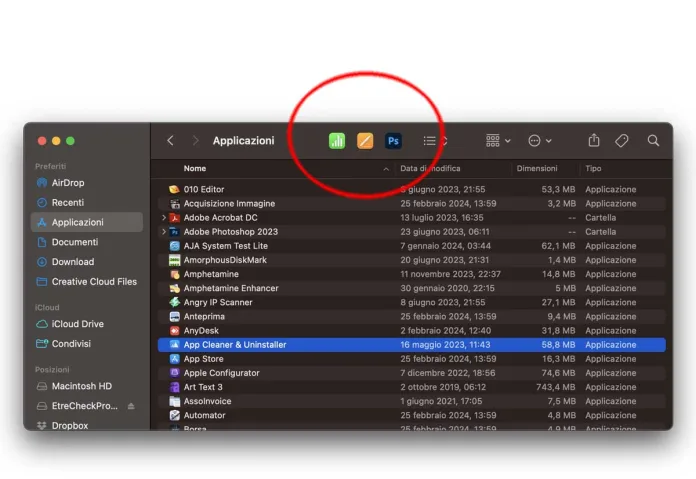
Task: Click the size value 58,8 MB
Action: [x=558, y=345]
